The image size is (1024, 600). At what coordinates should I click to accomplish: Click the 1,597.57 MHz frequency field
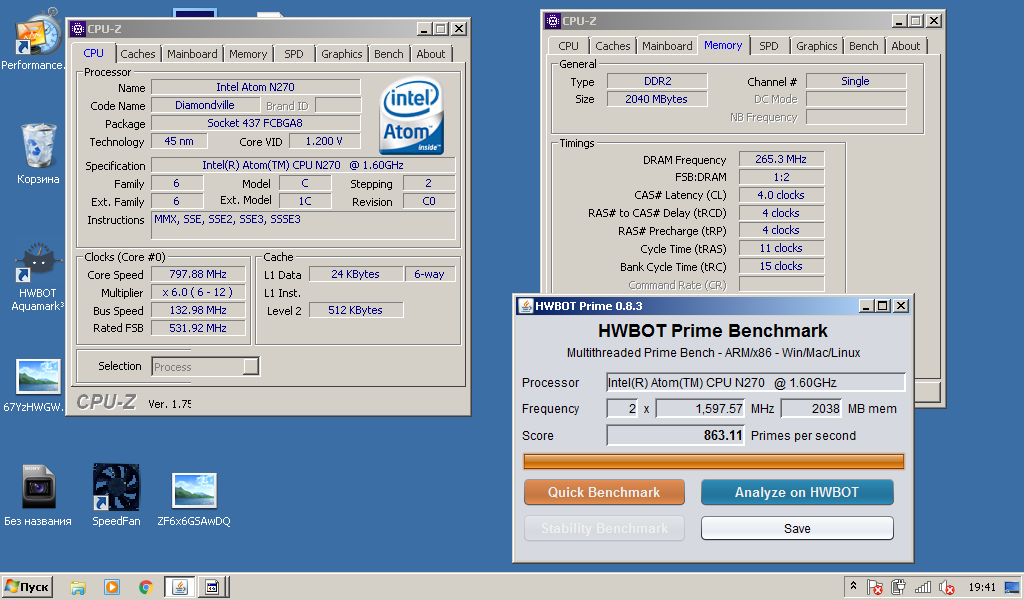(700, 409)
